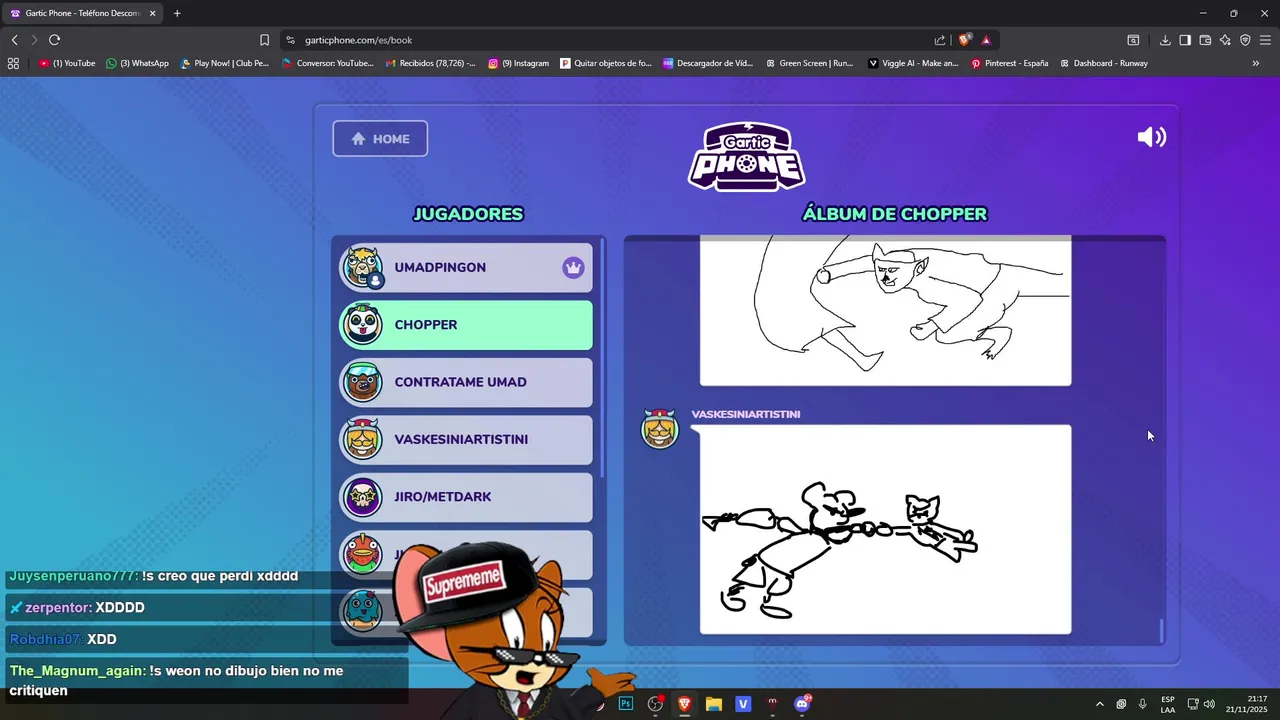Switch to the Gartic Phone browser tab
This screenshot has width=1280, height=720.
(x=82, y=13)
